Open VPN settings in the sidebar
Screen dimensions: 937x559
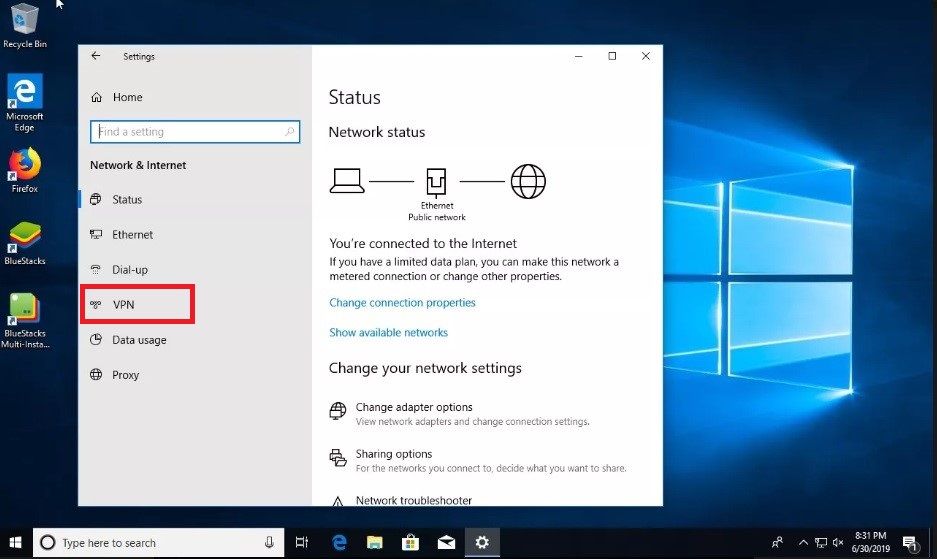(x=123, y=305)
